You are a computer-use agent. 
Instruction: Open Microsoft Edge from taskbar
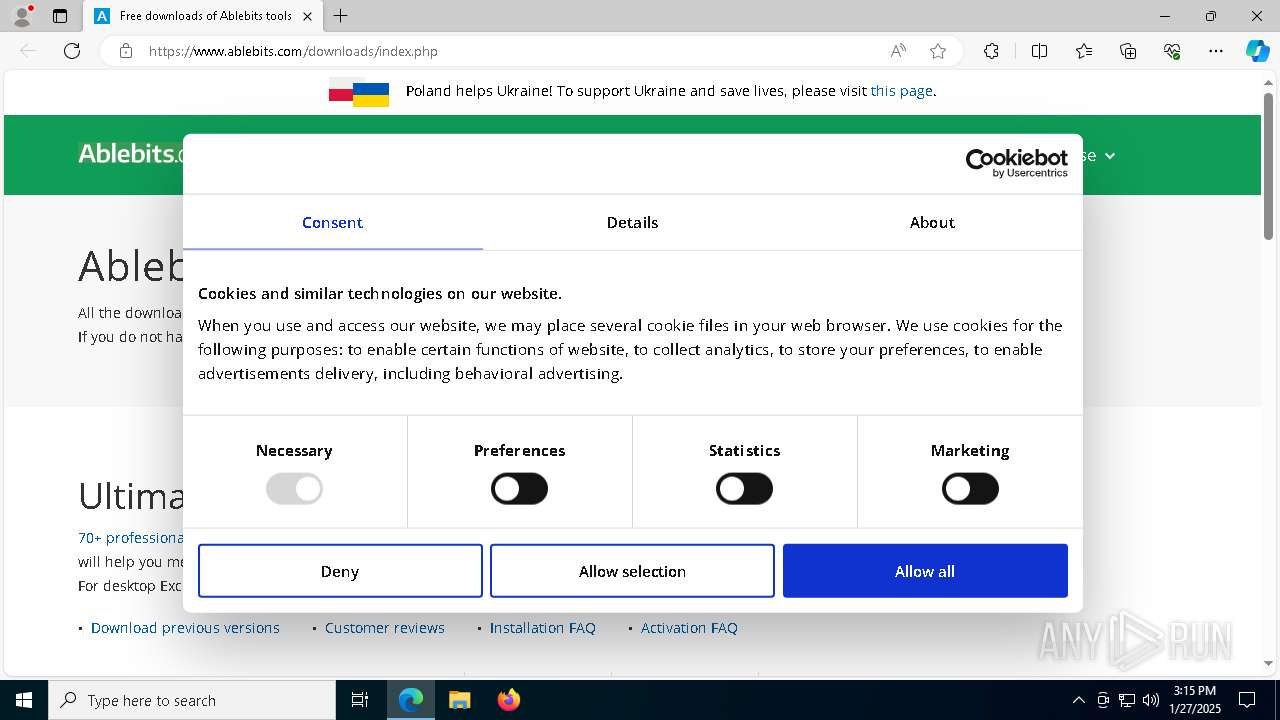coord(411,700)
